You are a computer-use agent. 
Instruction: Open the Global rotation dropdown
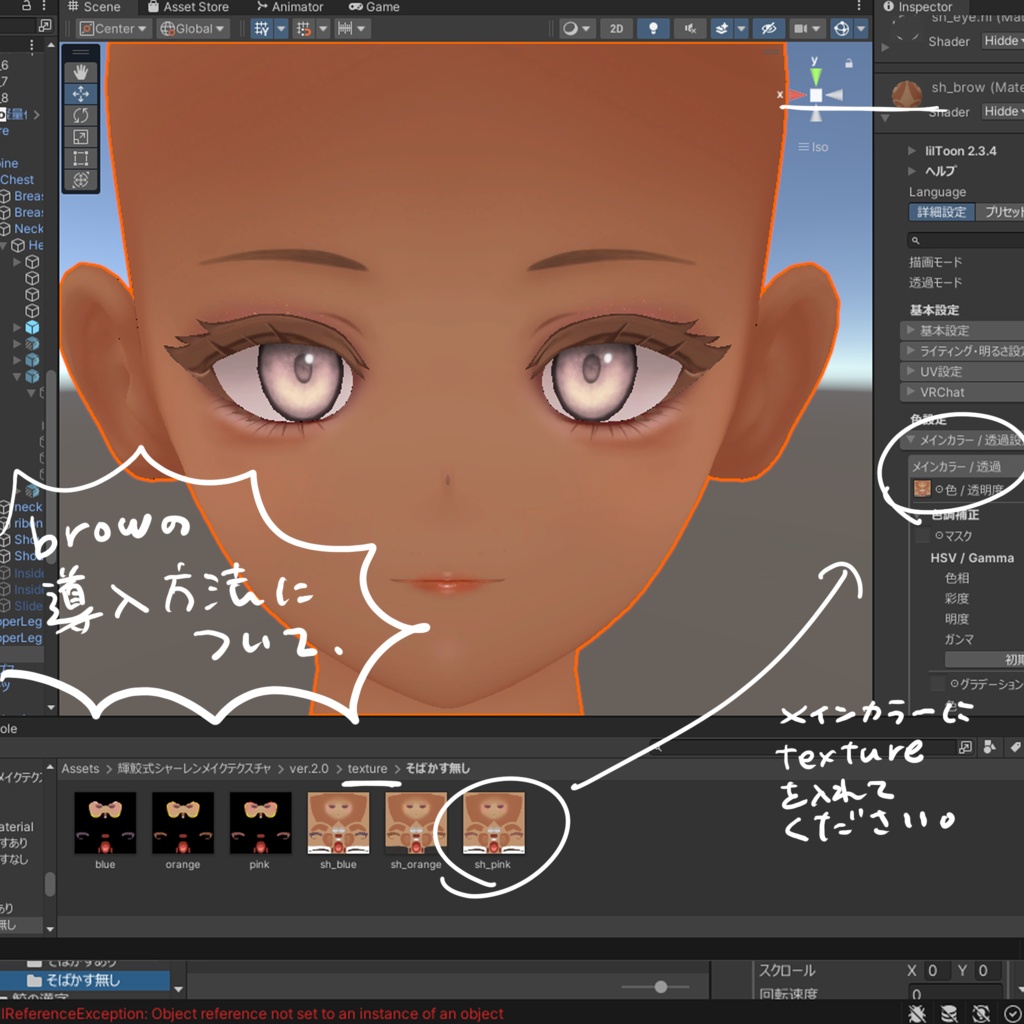point(192,29)
